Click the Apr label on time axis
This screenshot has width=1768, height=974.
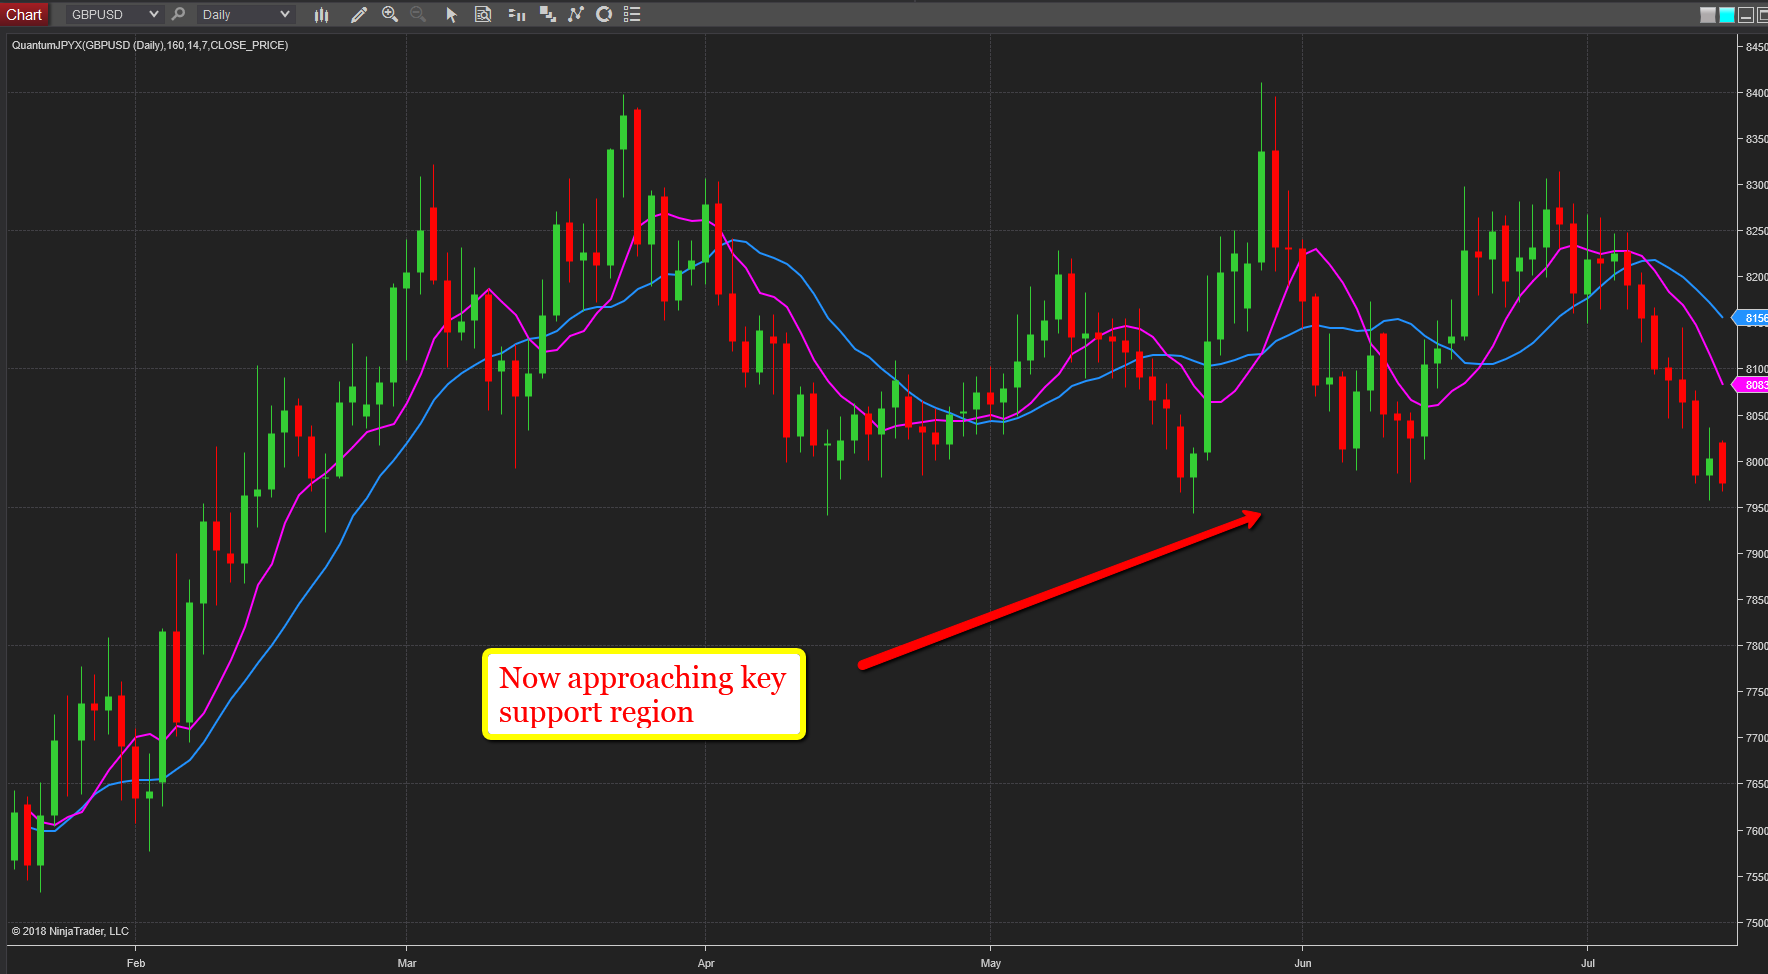pos(706,963)
